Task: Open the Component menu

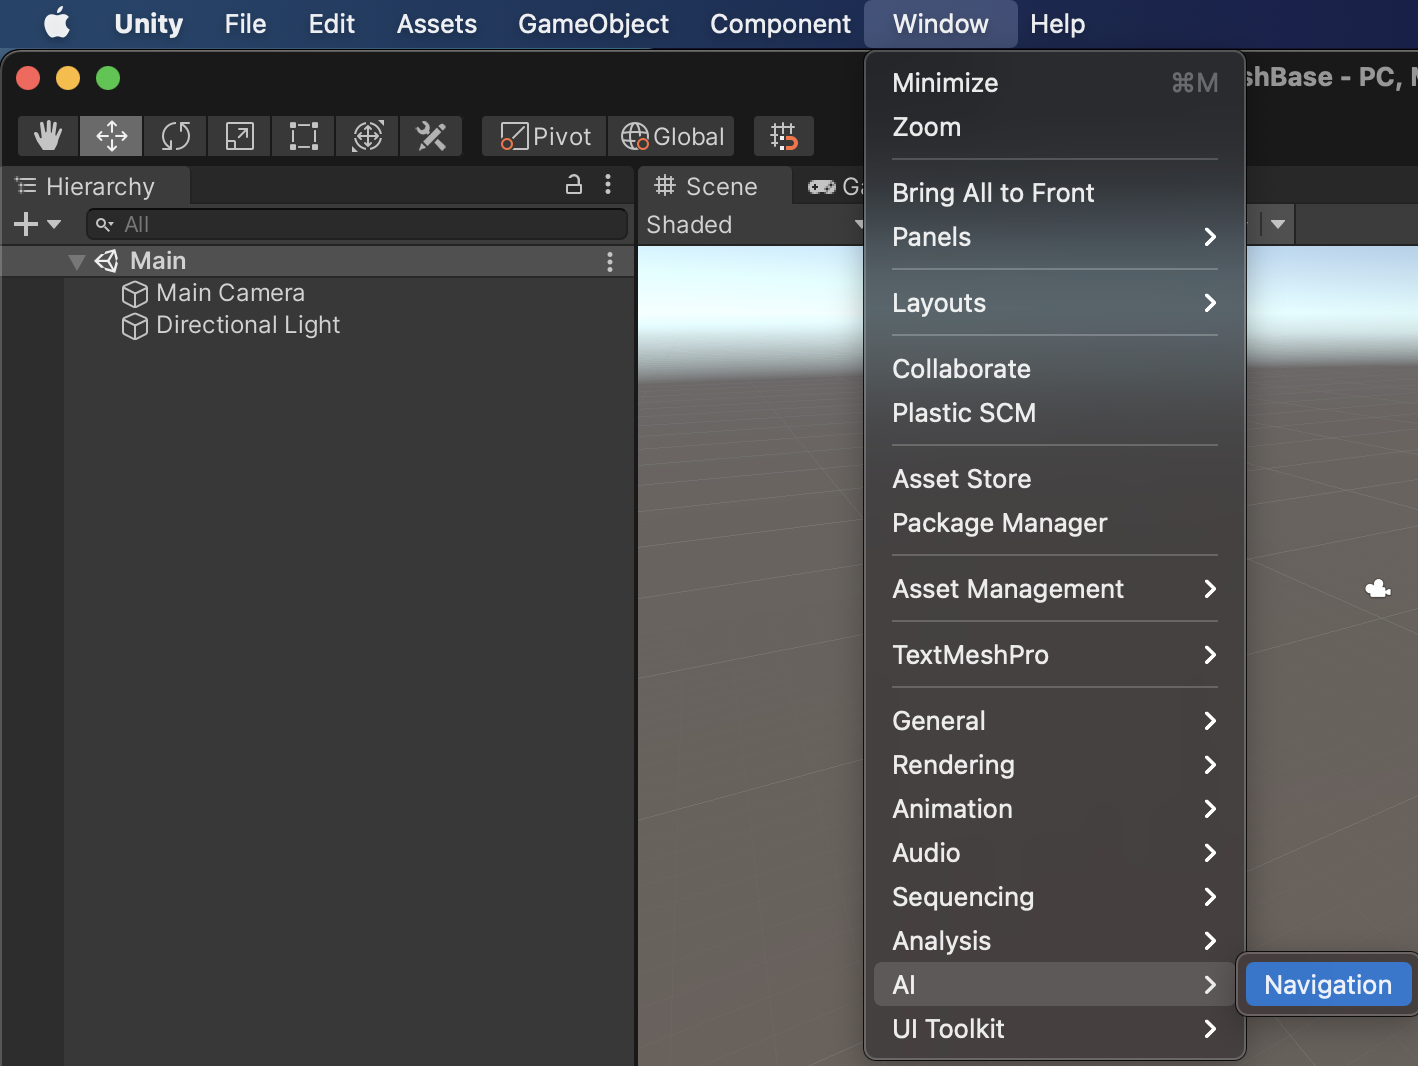Action: point(780,23)
